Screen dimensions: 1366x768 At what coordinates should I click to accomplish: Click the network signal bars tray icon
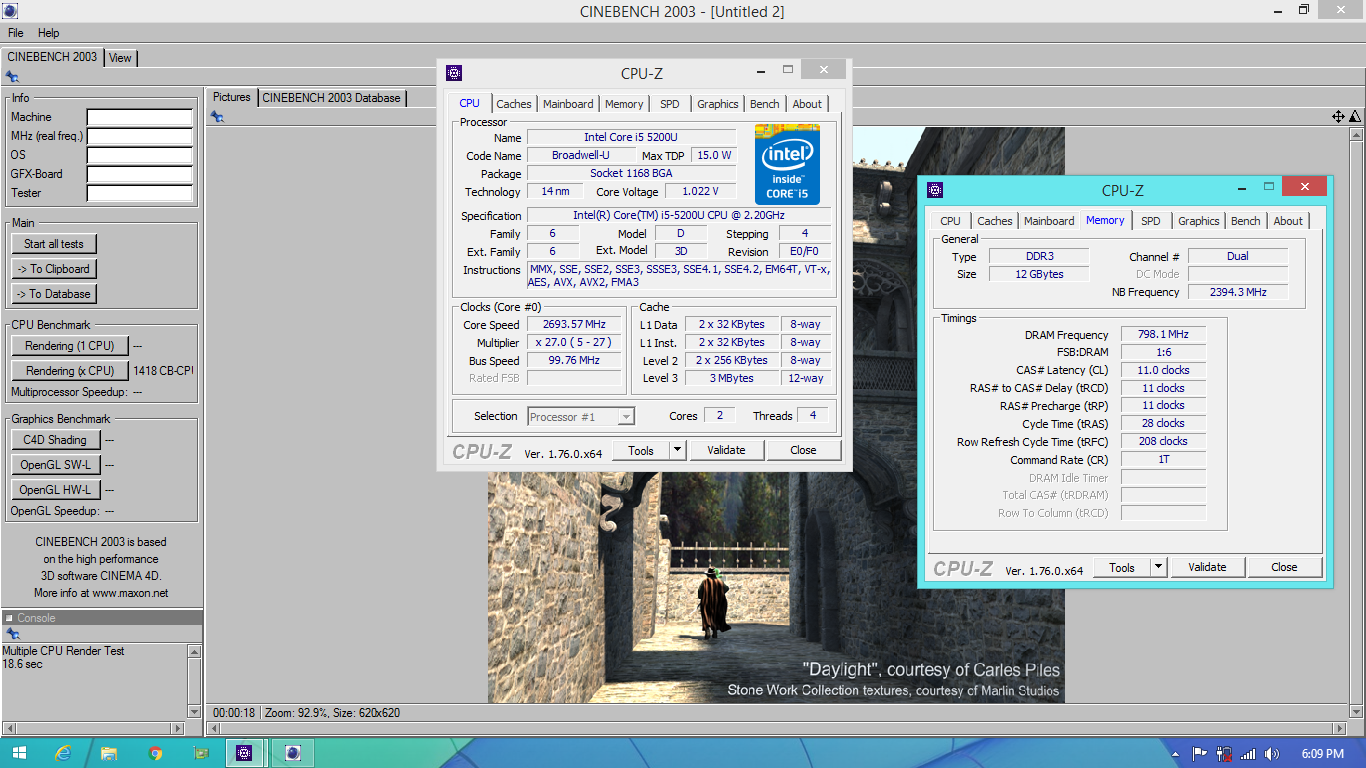pos(1248,754)
